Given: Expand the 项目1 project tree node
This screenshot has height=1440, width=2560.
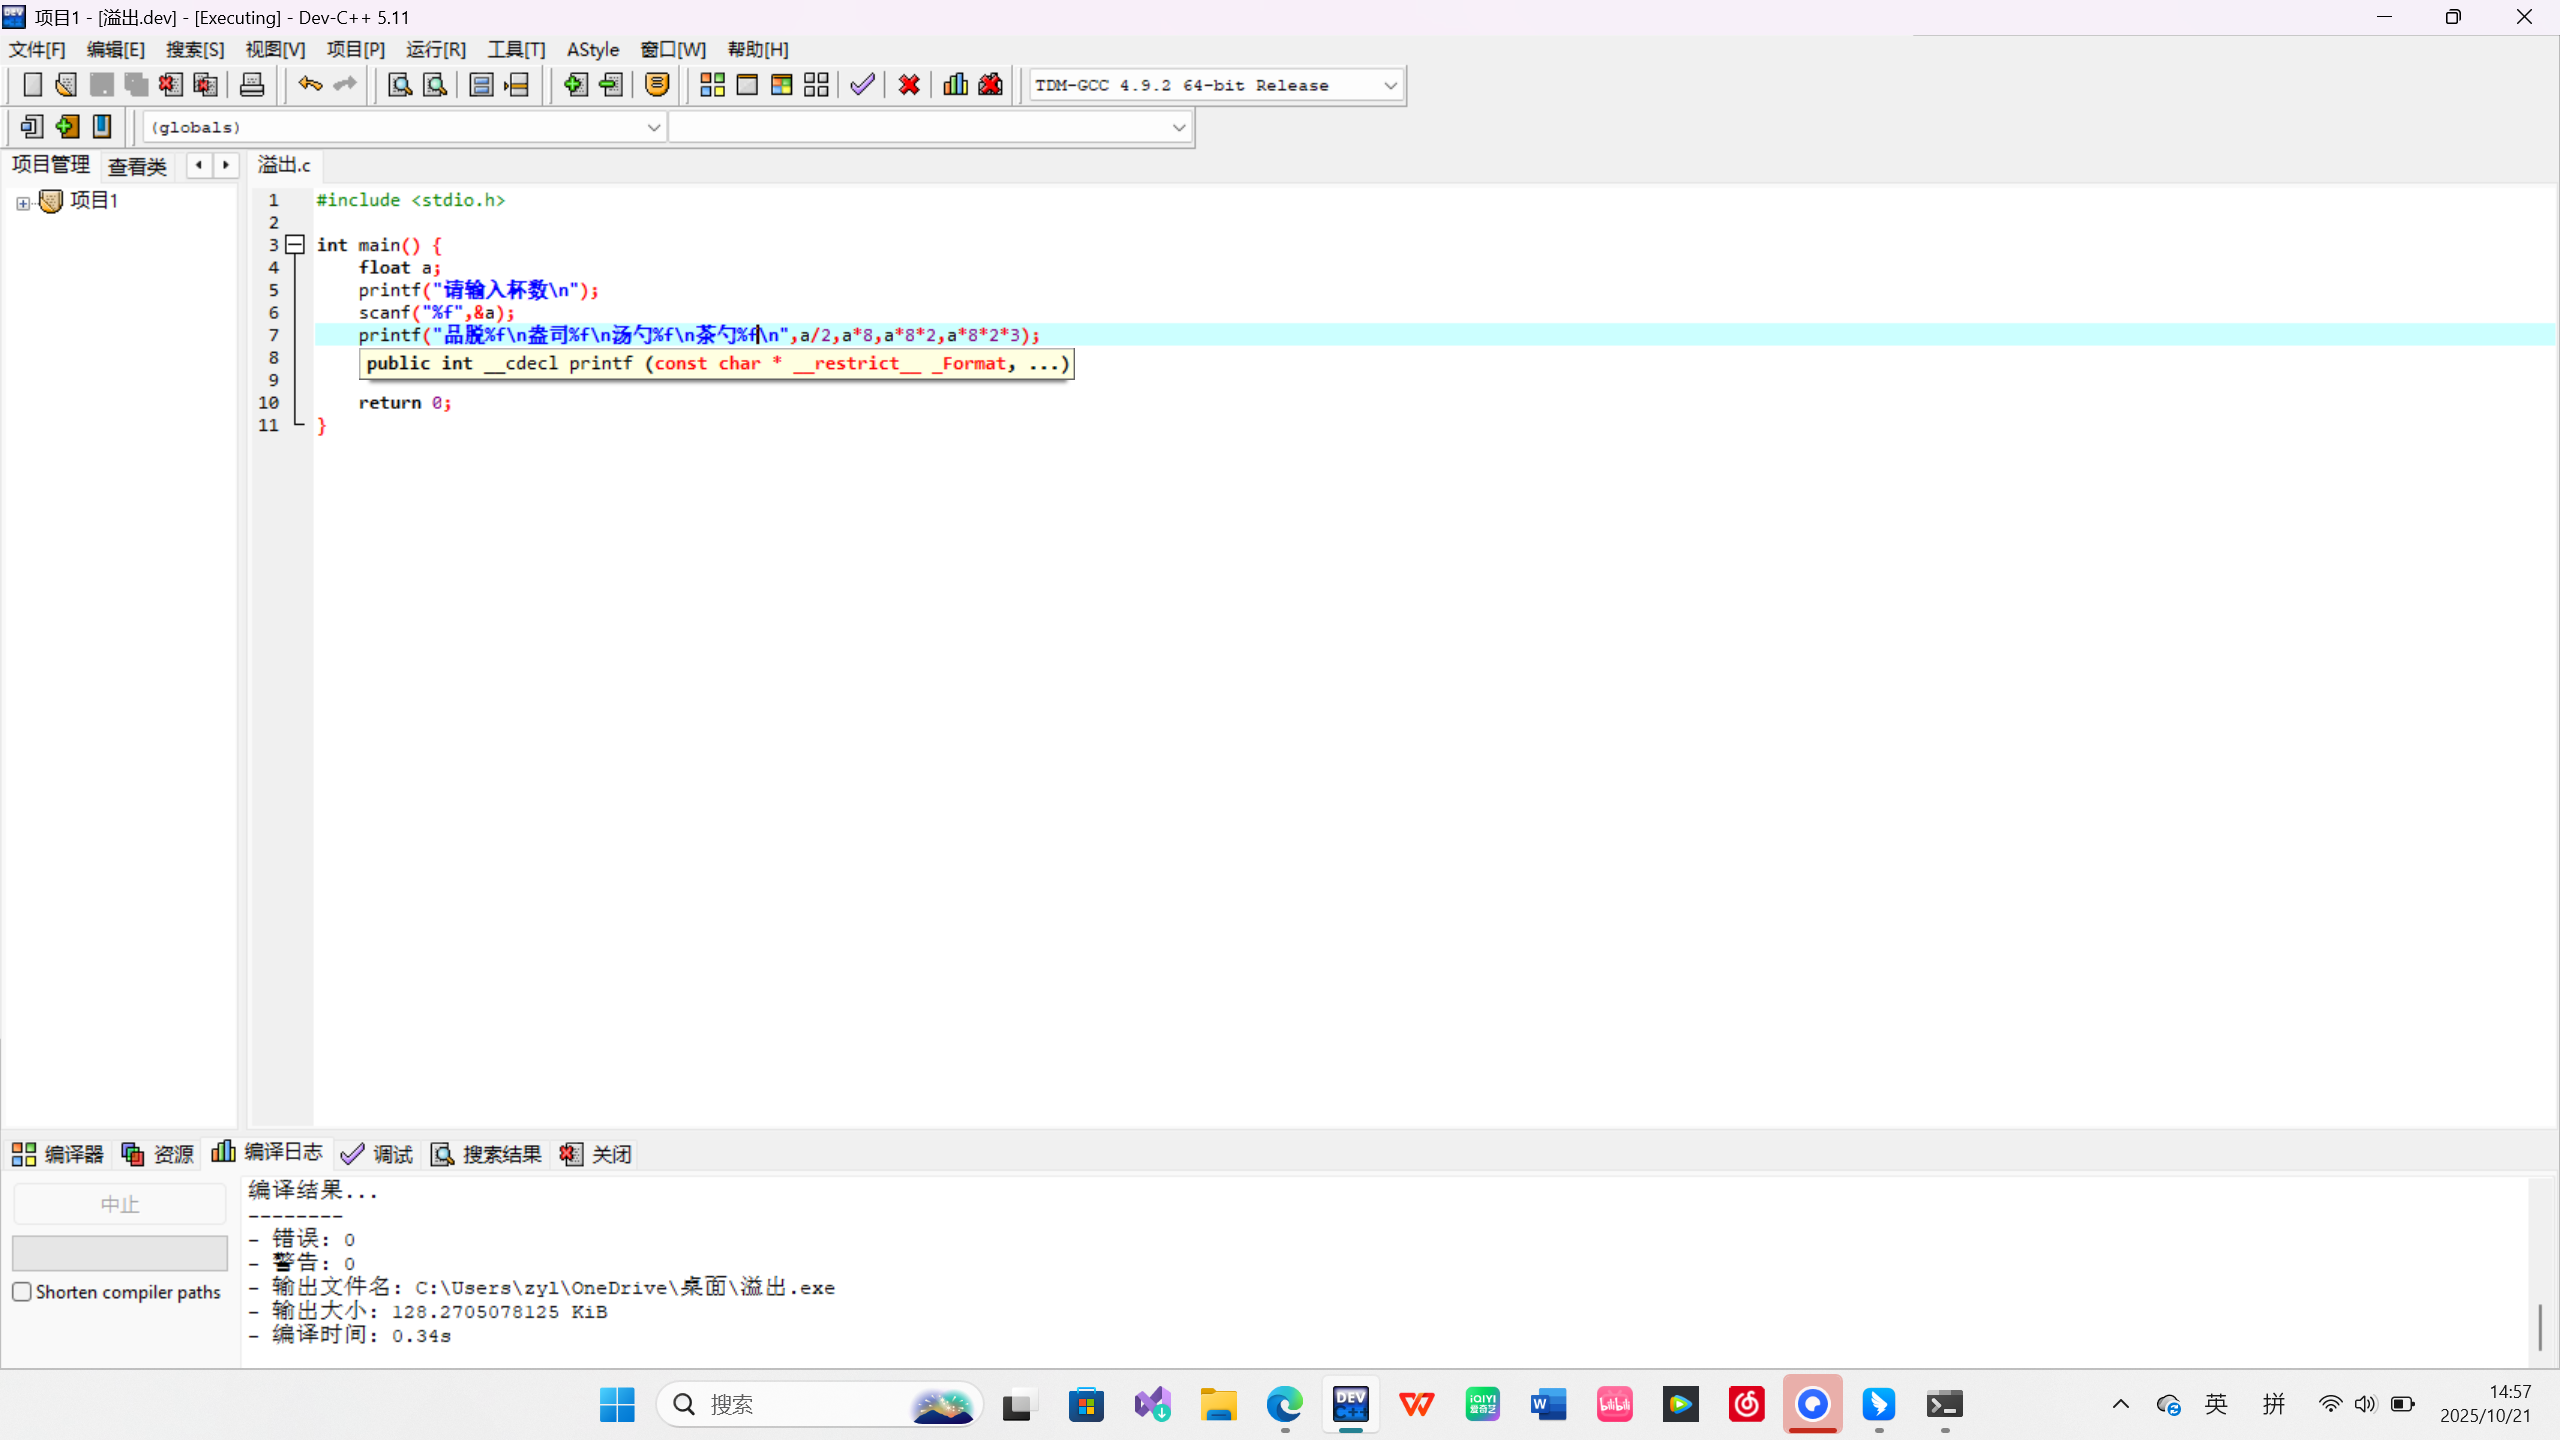Looking at the screenshot, I should [x=23, y=203].
